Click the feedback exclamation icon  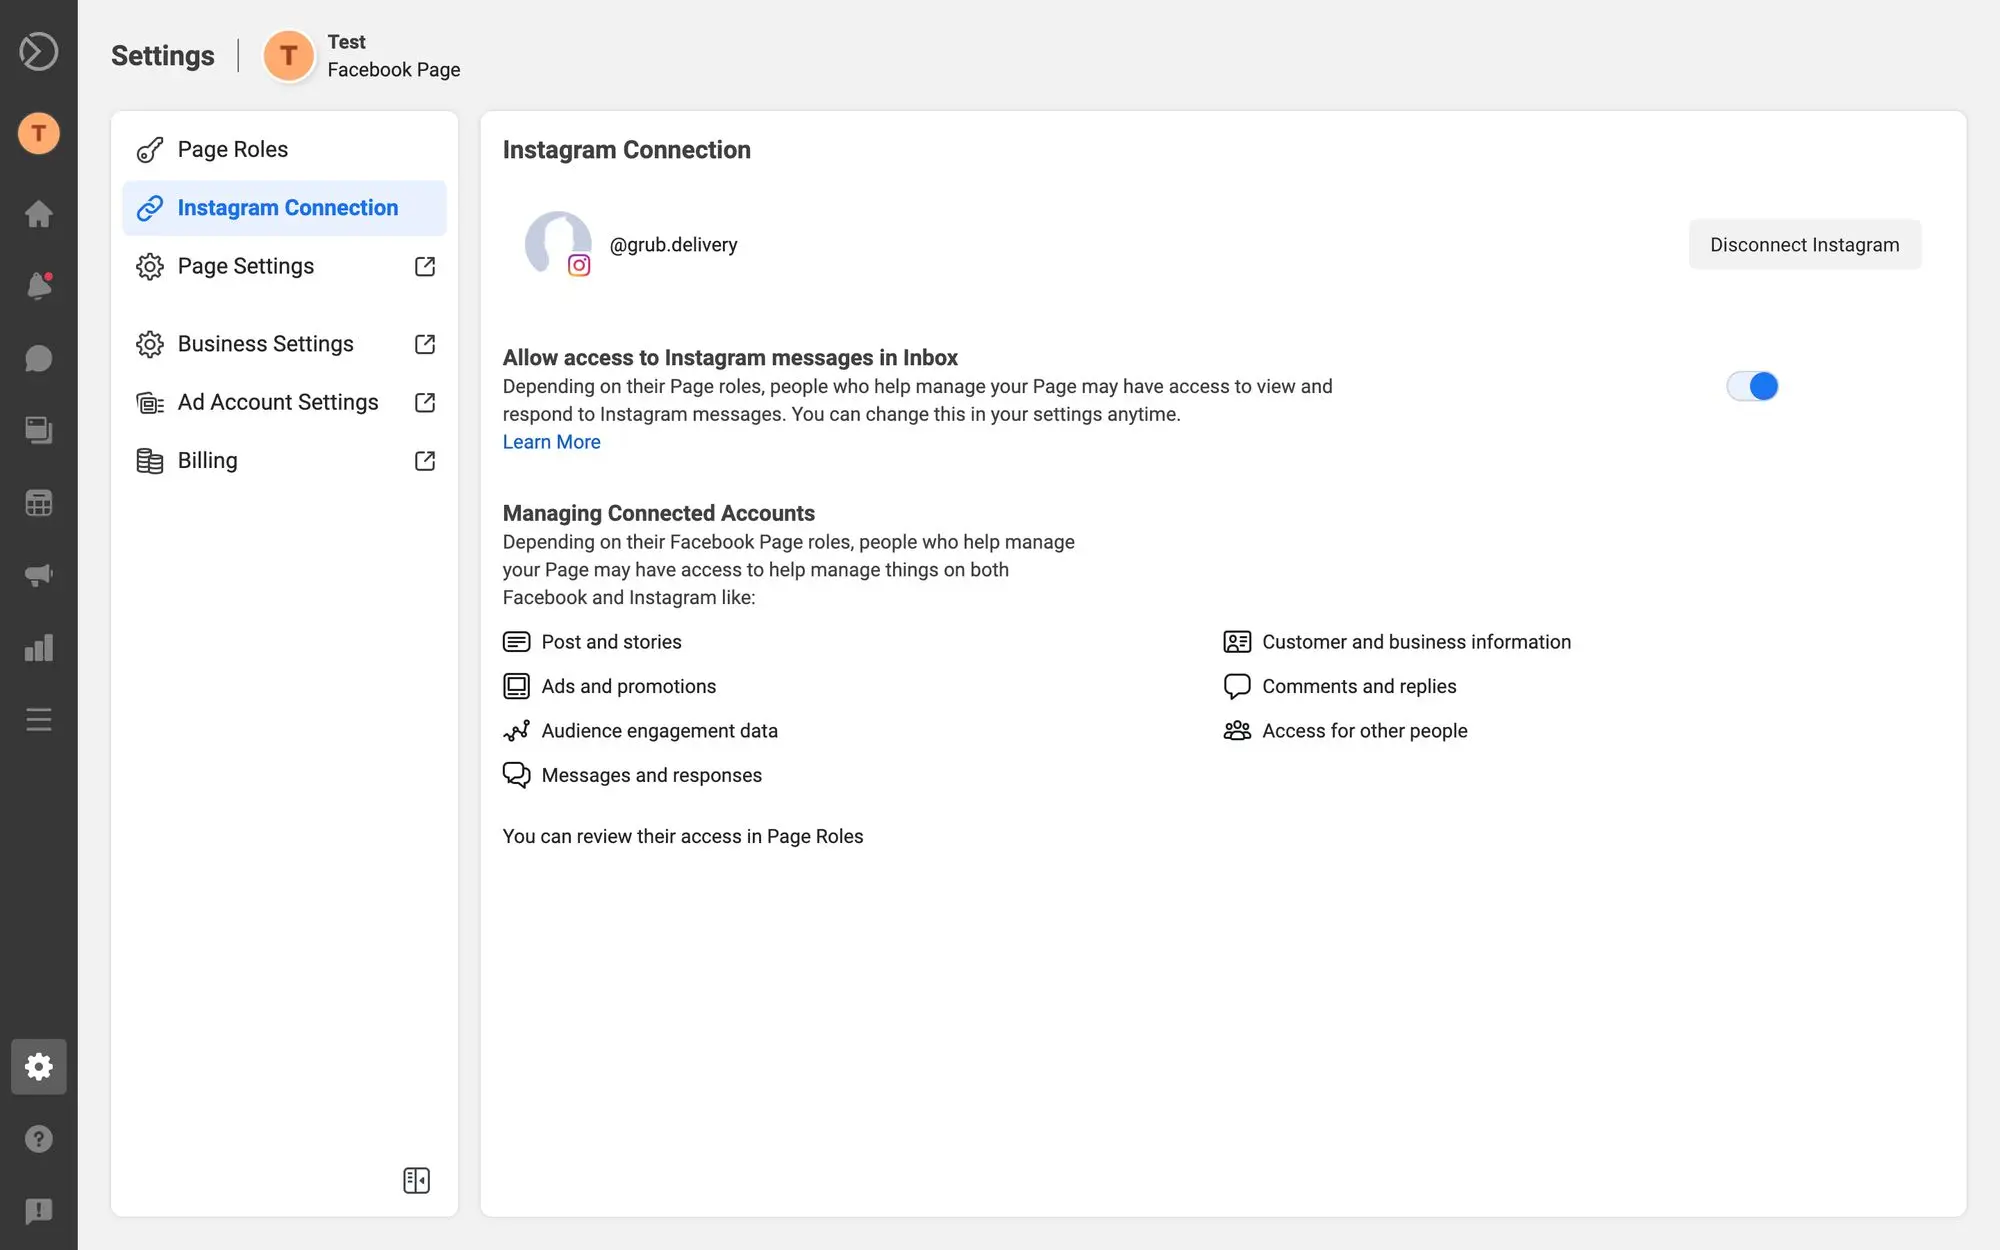pyautogui.click(x=38, y=1211)
